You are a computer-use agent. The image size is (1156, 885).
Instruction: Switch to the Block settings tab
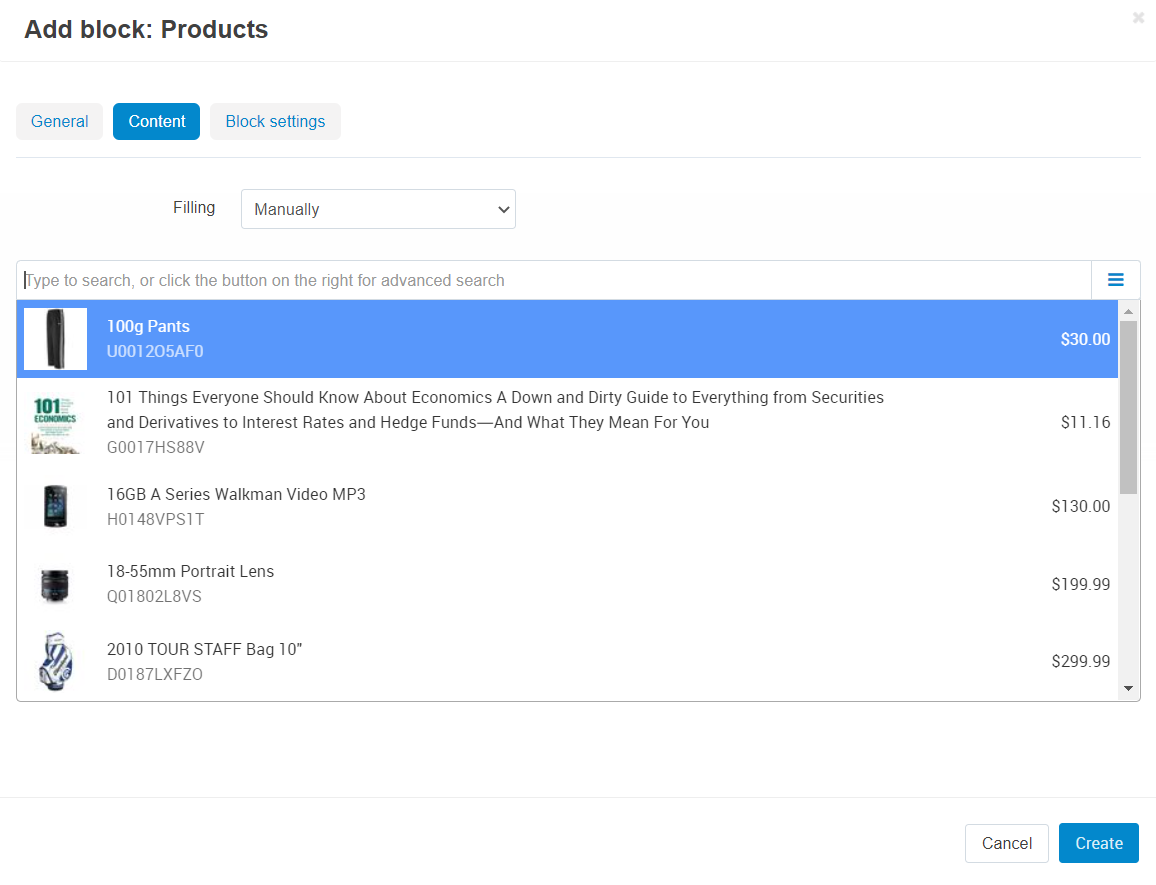[x=275, y=122]
